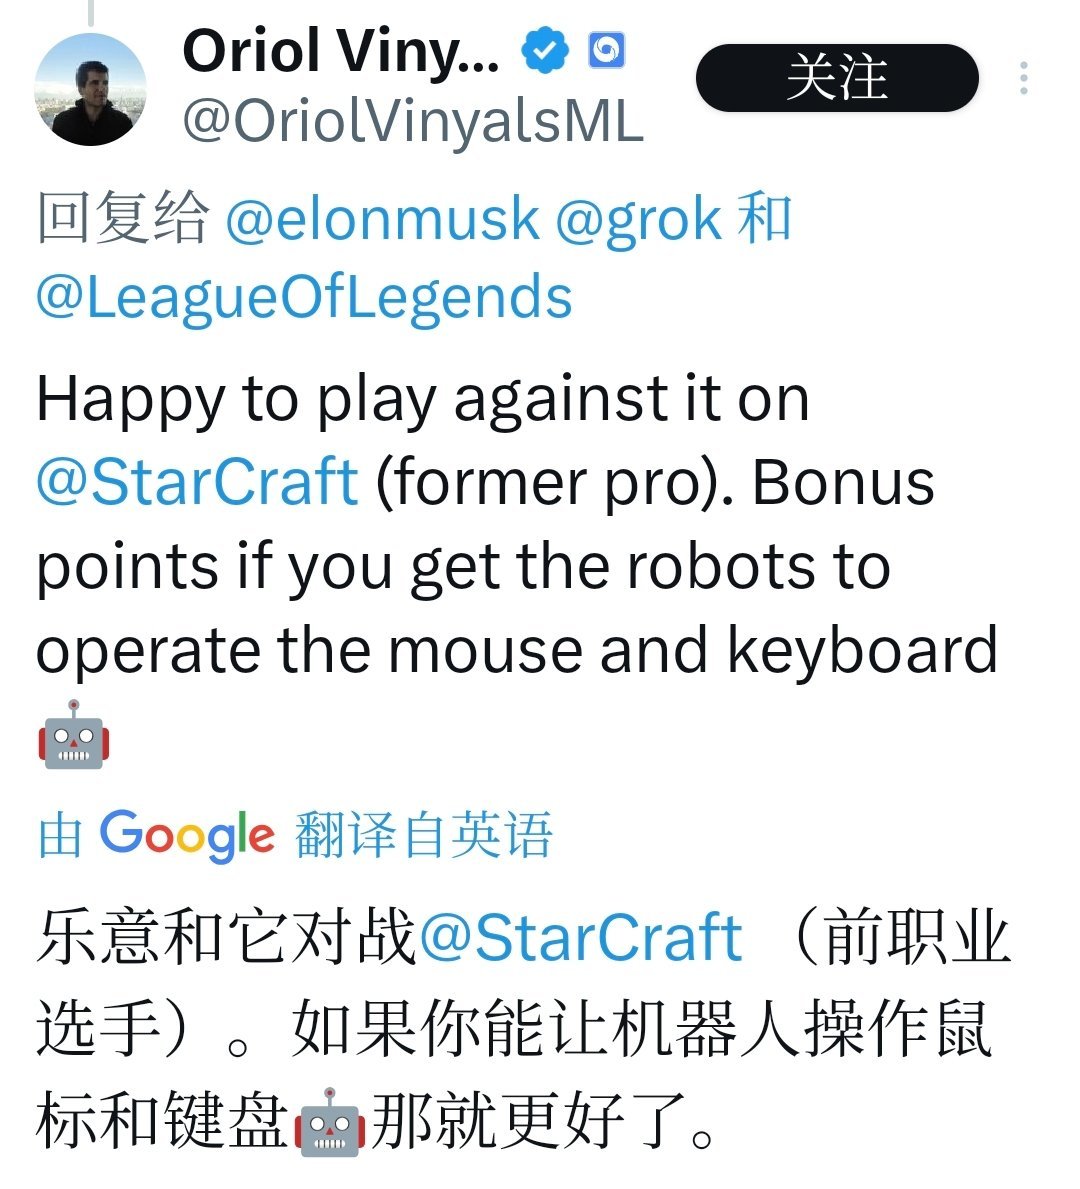This screenshot has height=1189, width=1080.
Task: Open the @elonmusk mention
Action: coord(382,219)
